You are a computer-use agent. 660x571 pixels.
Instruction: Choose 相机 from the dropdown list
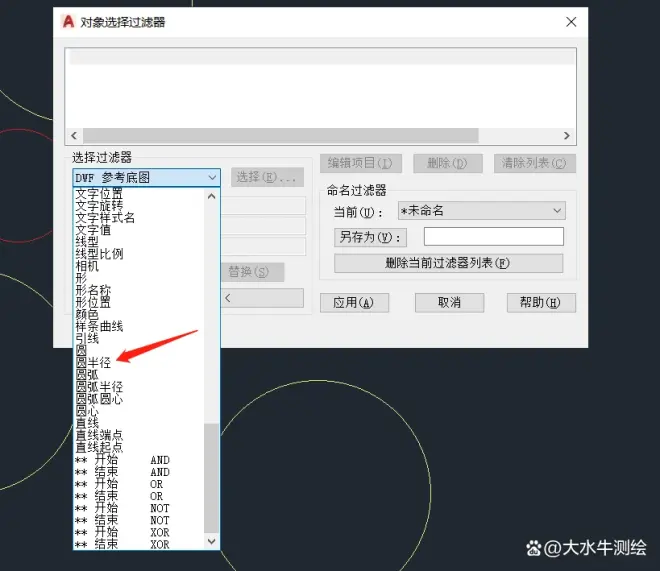pos(87,266)
